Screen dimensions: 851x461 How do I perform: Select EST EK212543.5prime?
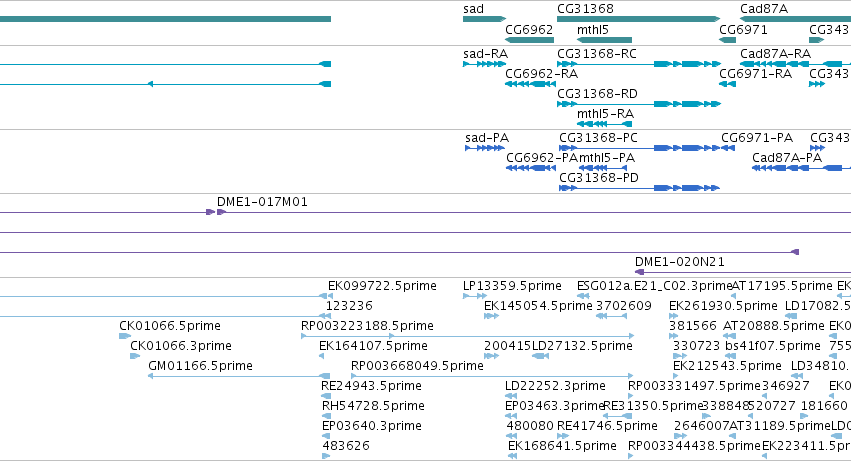(x=727, y=367)
